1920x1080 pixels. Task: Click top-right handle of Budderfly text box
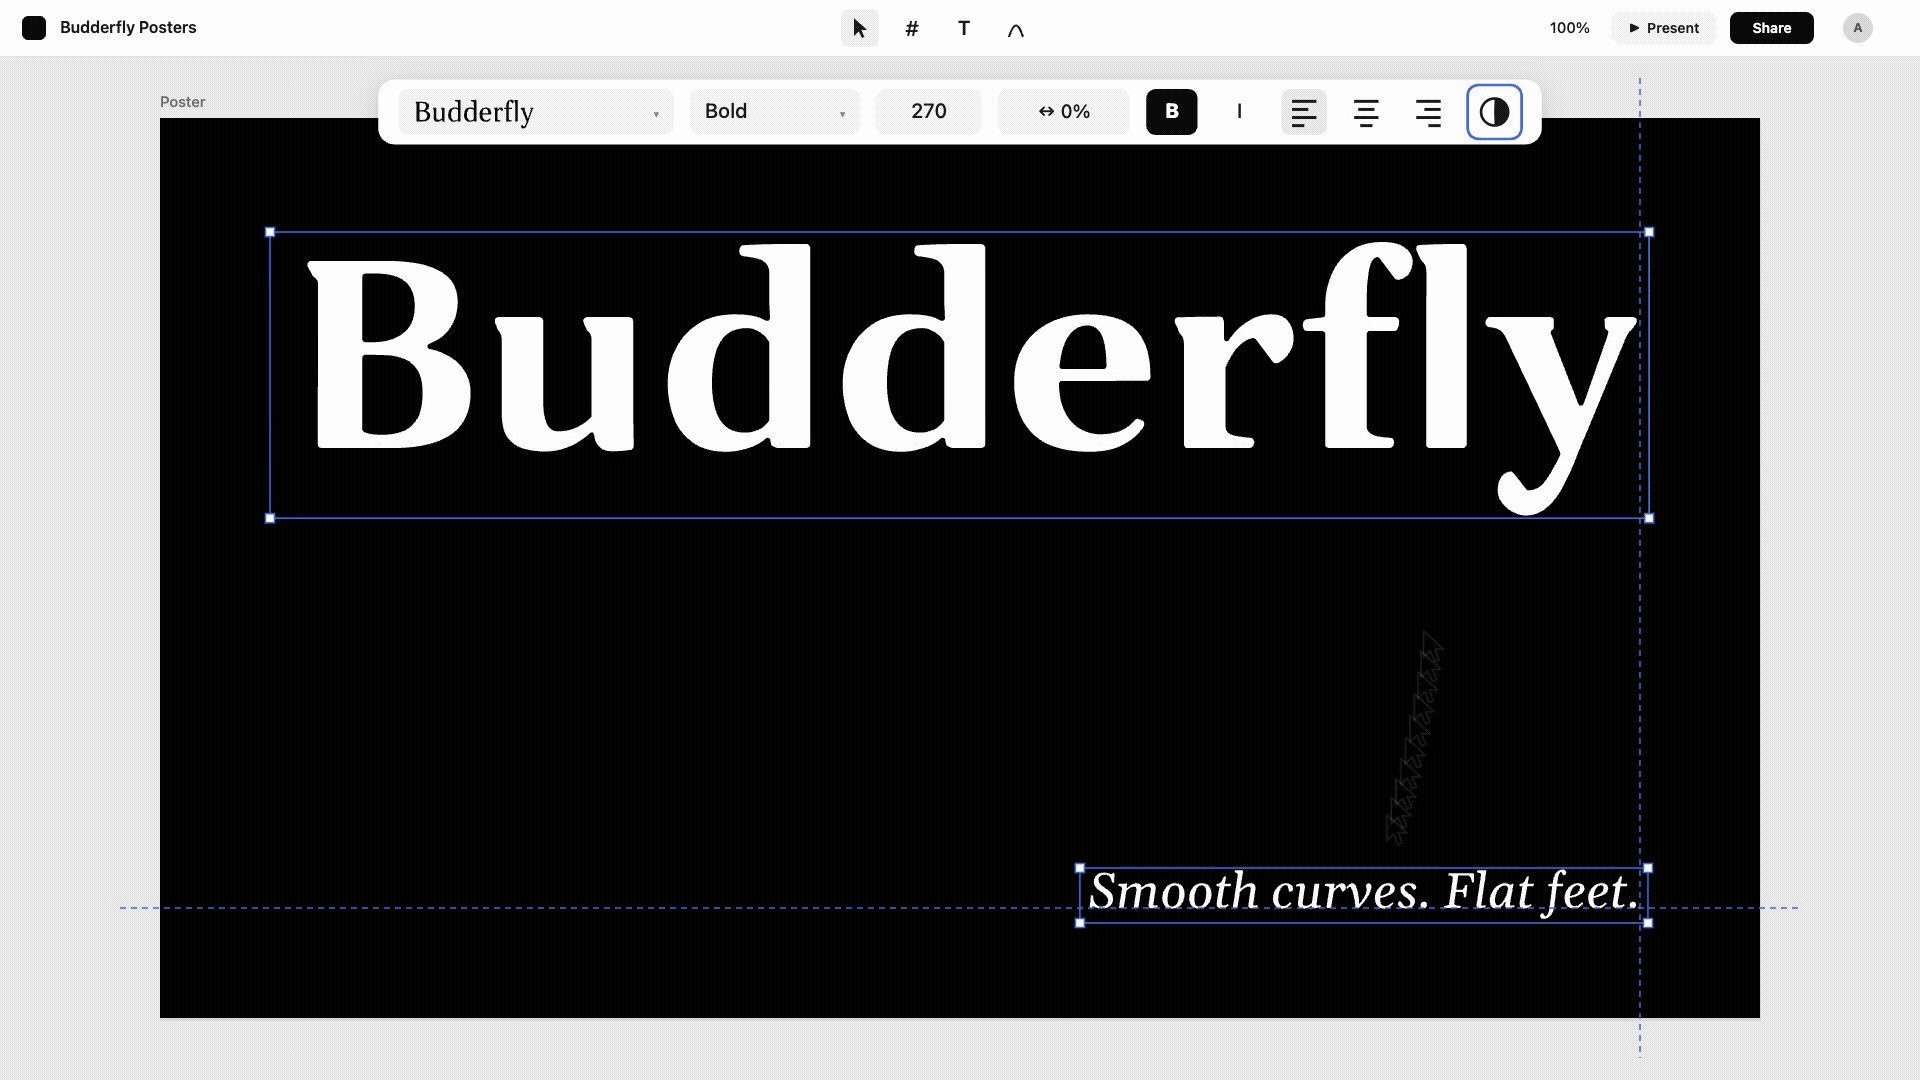[x=1649, y=232]
